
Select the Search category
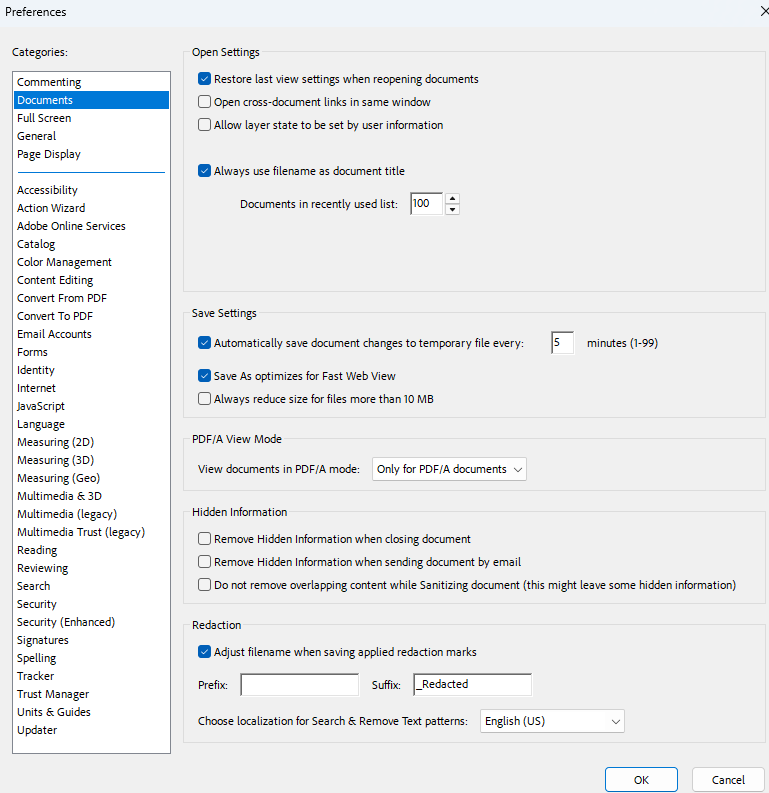[91, 586]
